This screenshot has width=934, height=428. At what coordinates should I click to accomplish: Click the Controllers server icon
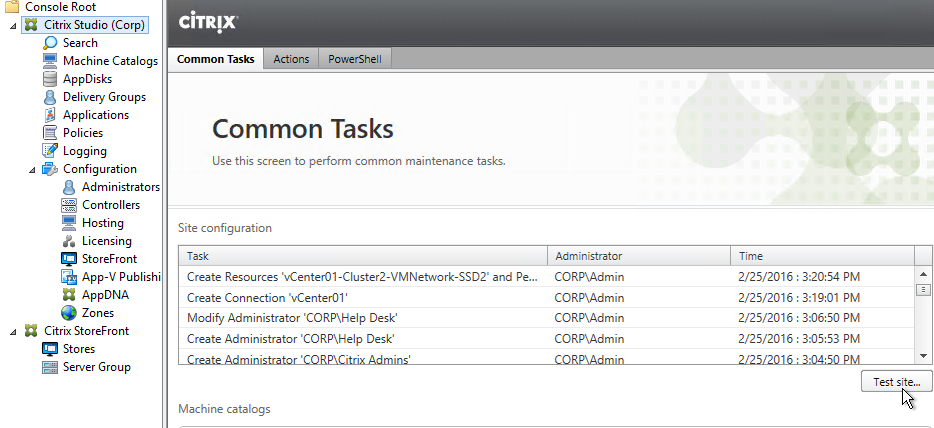tap(70, 205)
